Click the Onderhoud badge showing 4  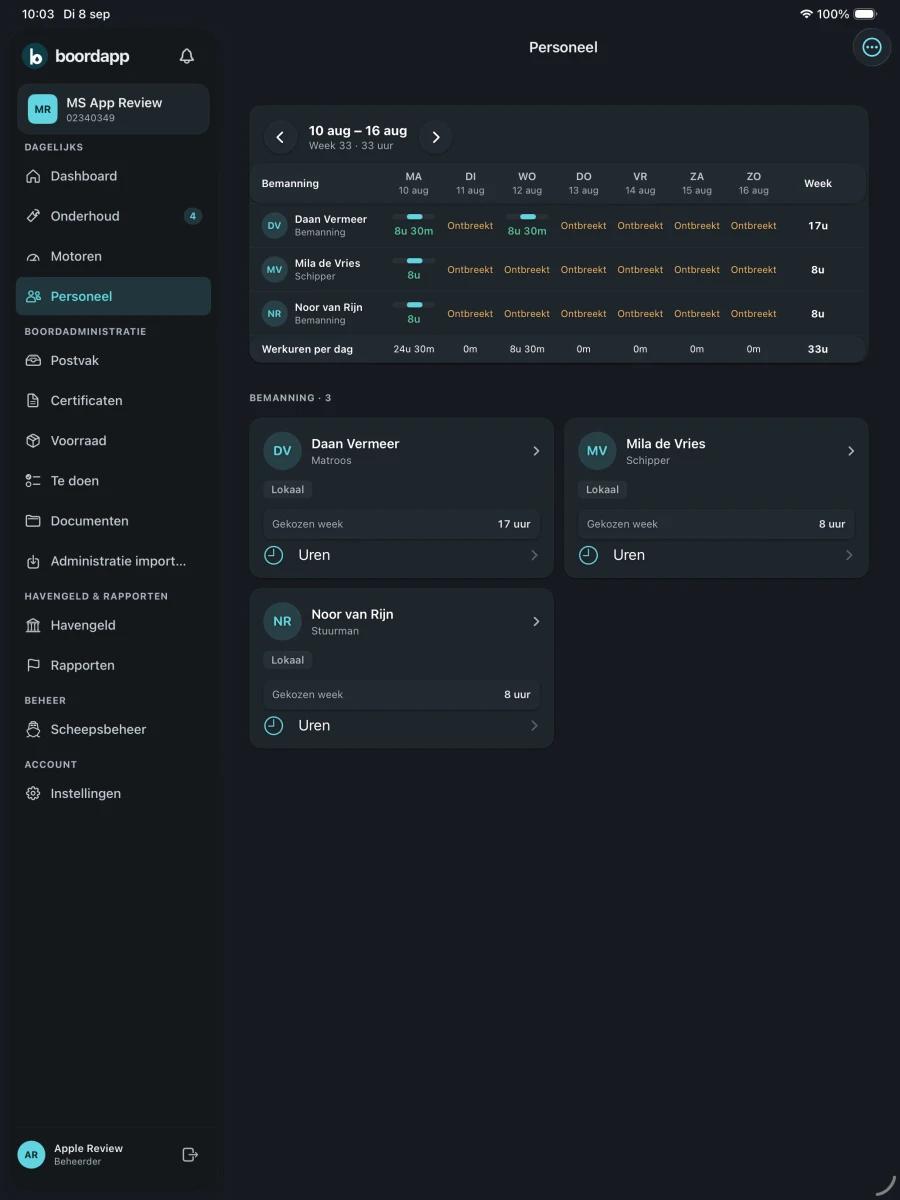pyautogui.click(x=193, y=216)
